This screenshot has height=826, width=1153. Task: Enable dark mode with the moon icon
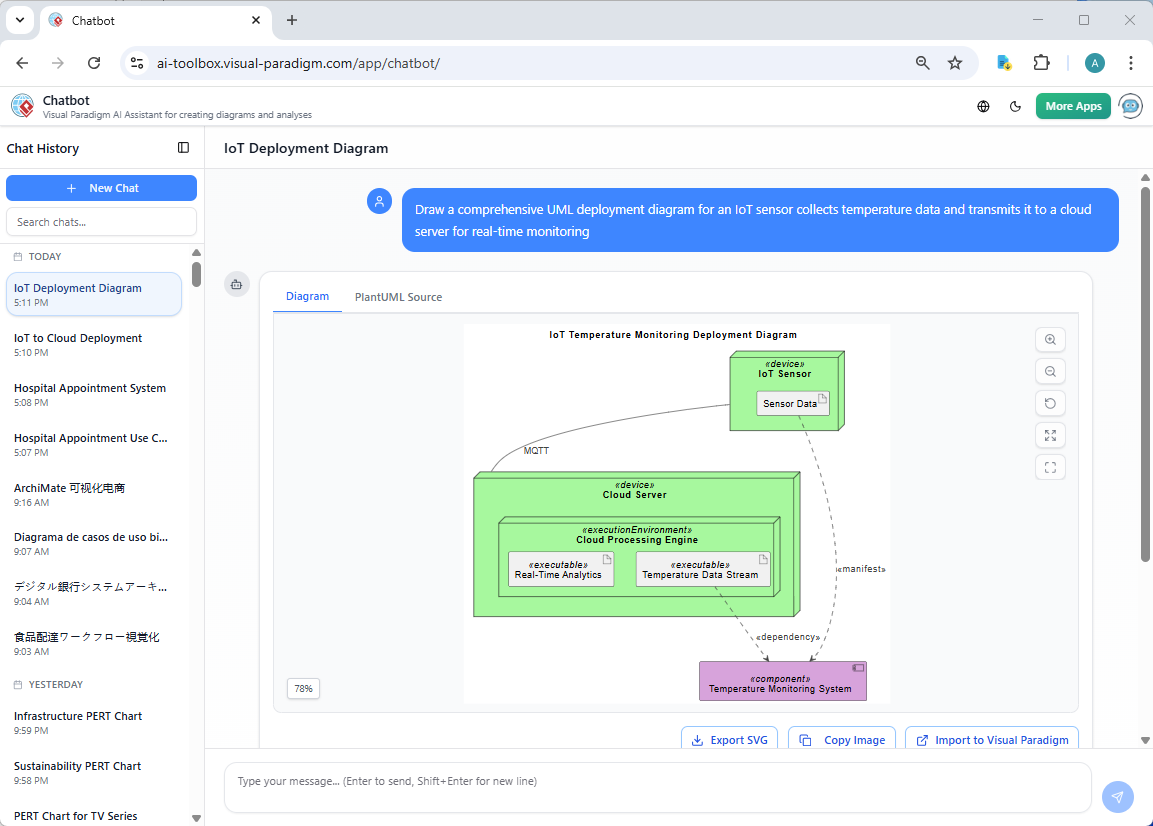1015,105
